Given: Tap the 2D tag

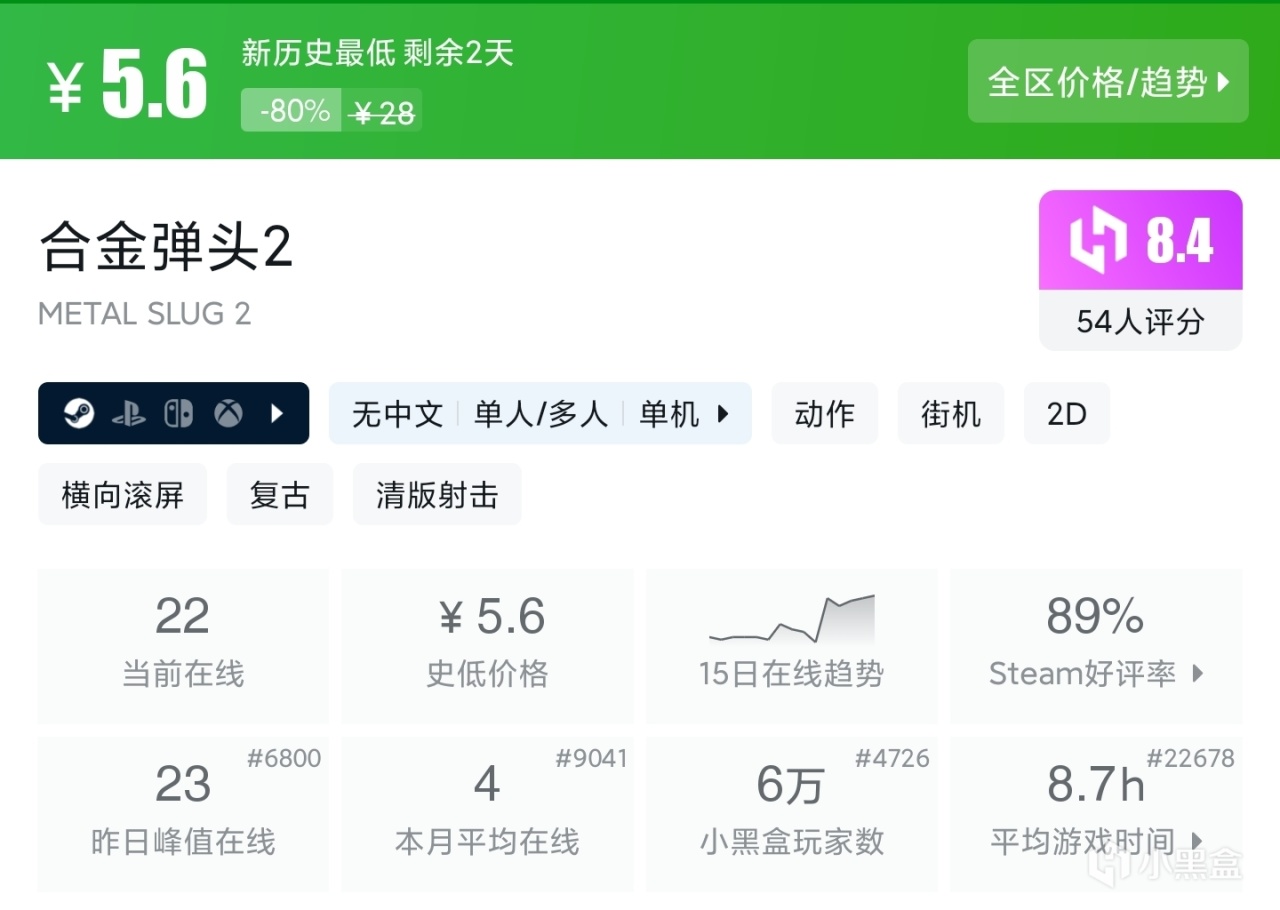Looking at the screenshot, I should [1066, 413].
